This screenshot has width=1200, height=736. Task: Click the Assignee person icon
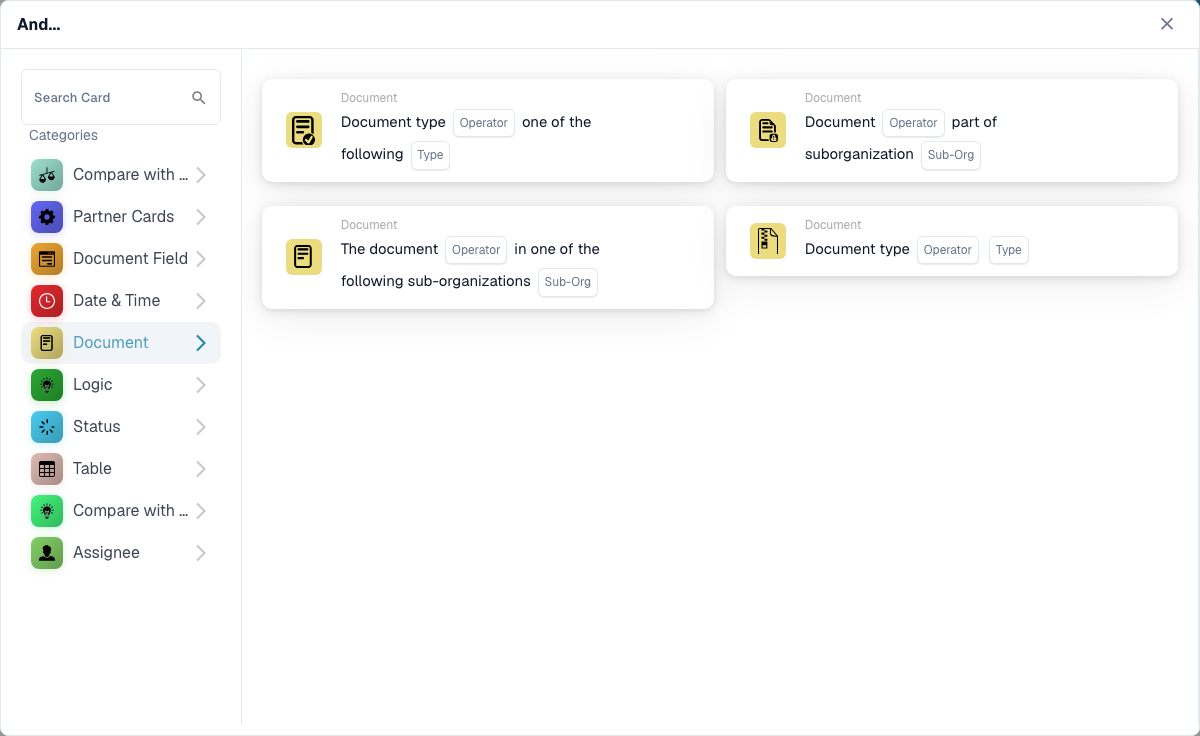pyautogui.click(x=47, y=553)
